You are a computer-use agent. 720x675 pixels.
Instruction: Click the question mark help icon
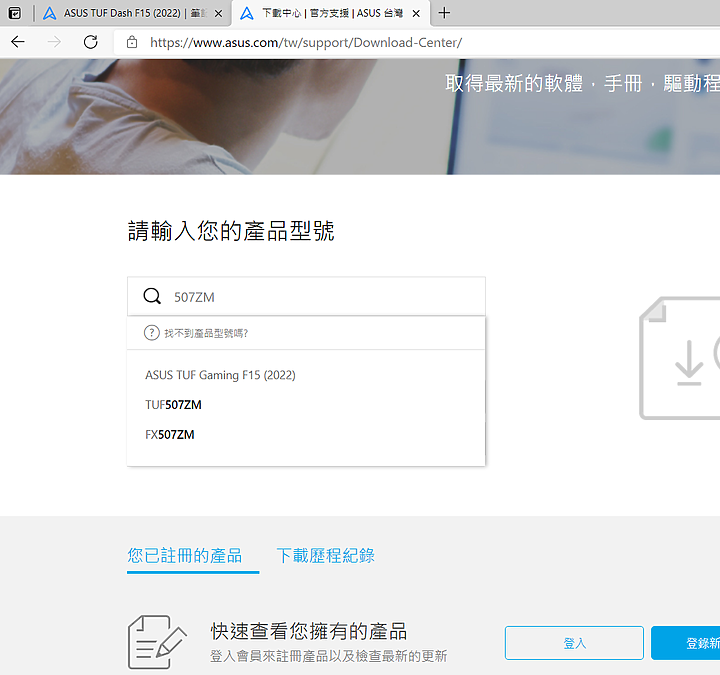(x=152, y=333)
